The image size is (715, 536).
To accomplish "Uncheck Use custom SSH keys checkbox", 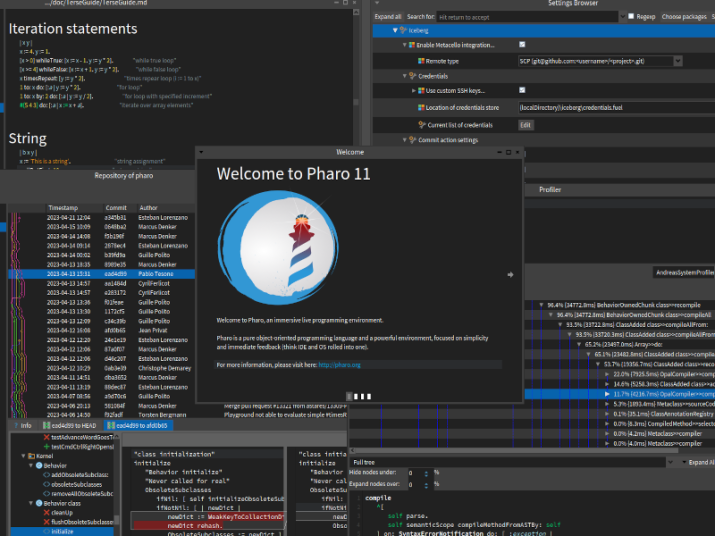I will (x=522, y=90).
